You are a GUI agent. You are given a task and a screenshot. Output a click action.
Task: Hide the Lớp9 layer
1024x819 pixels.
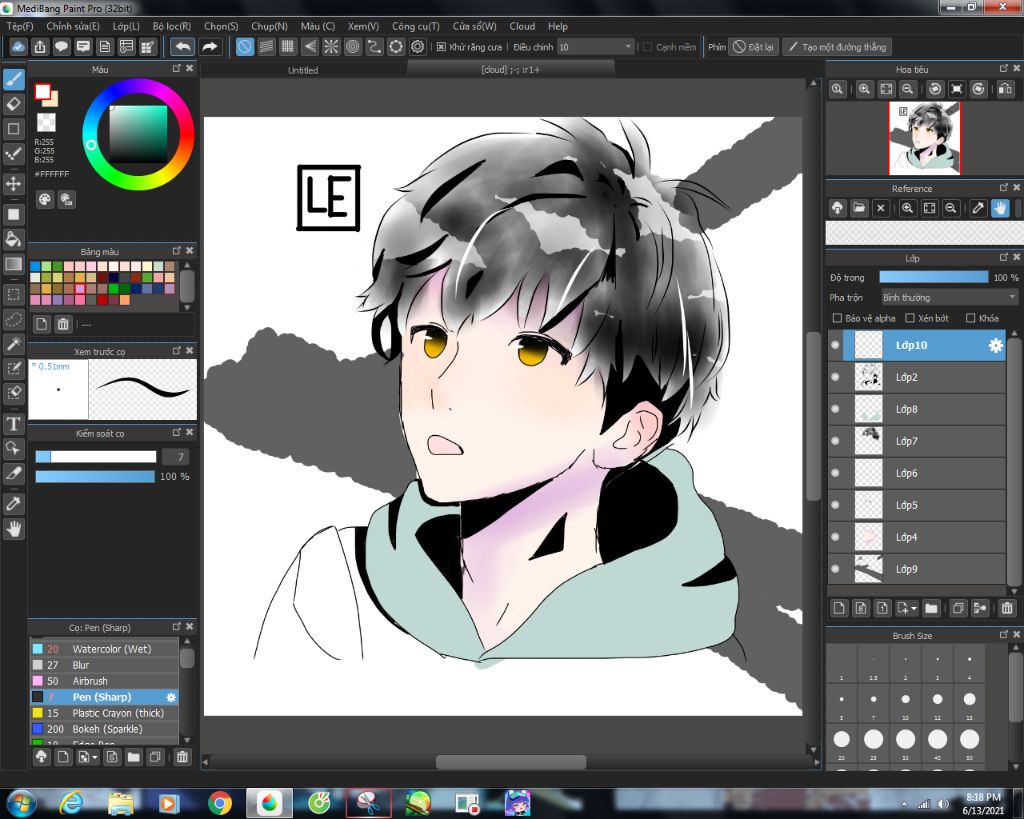tap(835, 569)
